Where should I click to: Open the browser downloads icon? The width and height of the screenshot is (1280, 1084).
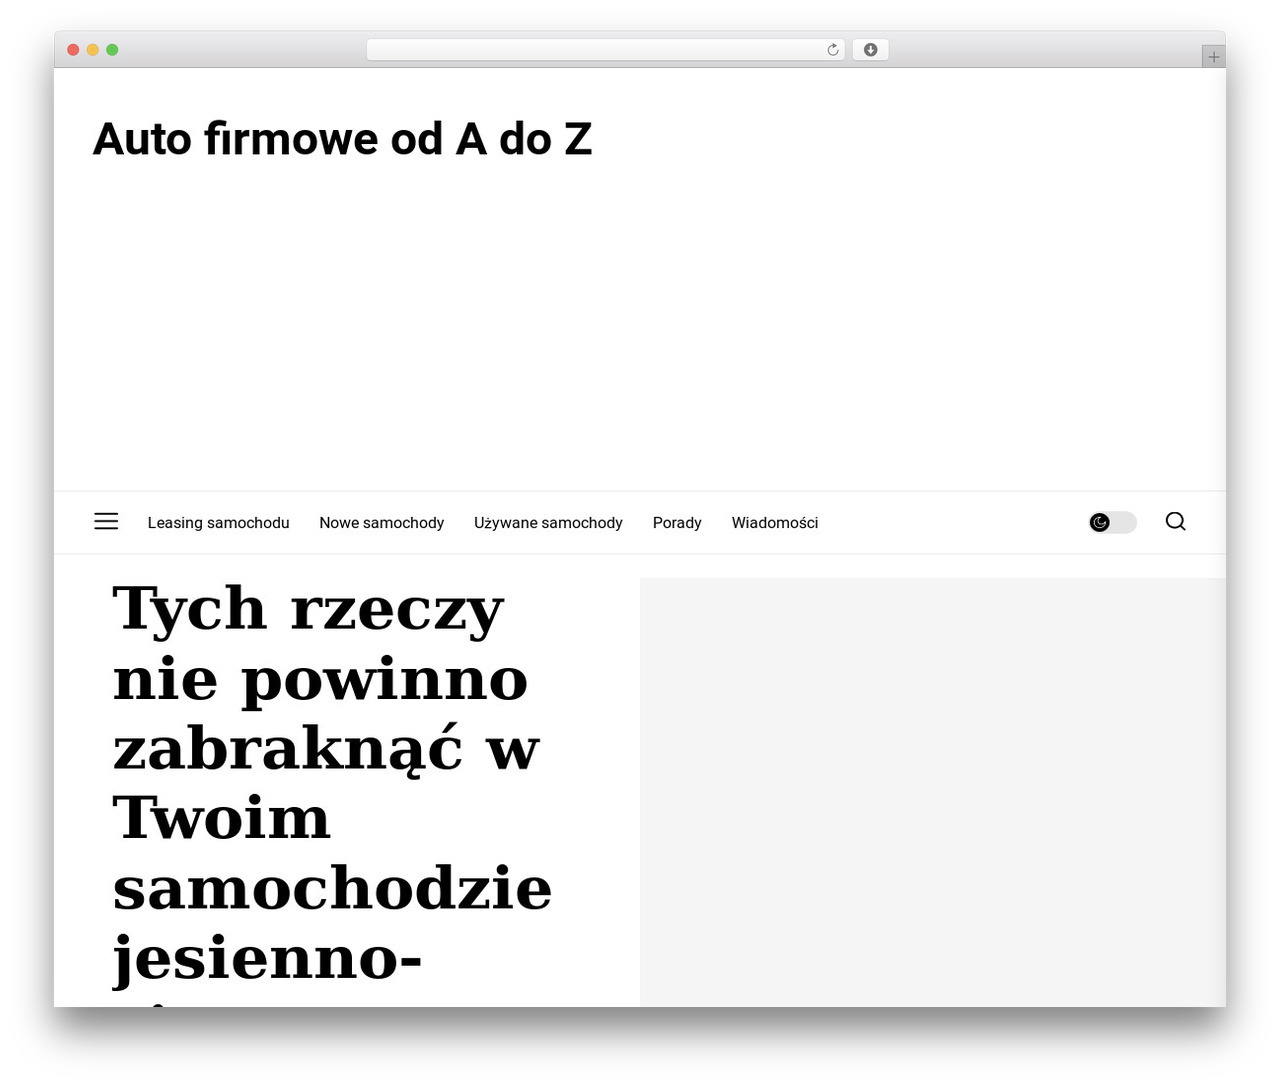pos(870,50)
